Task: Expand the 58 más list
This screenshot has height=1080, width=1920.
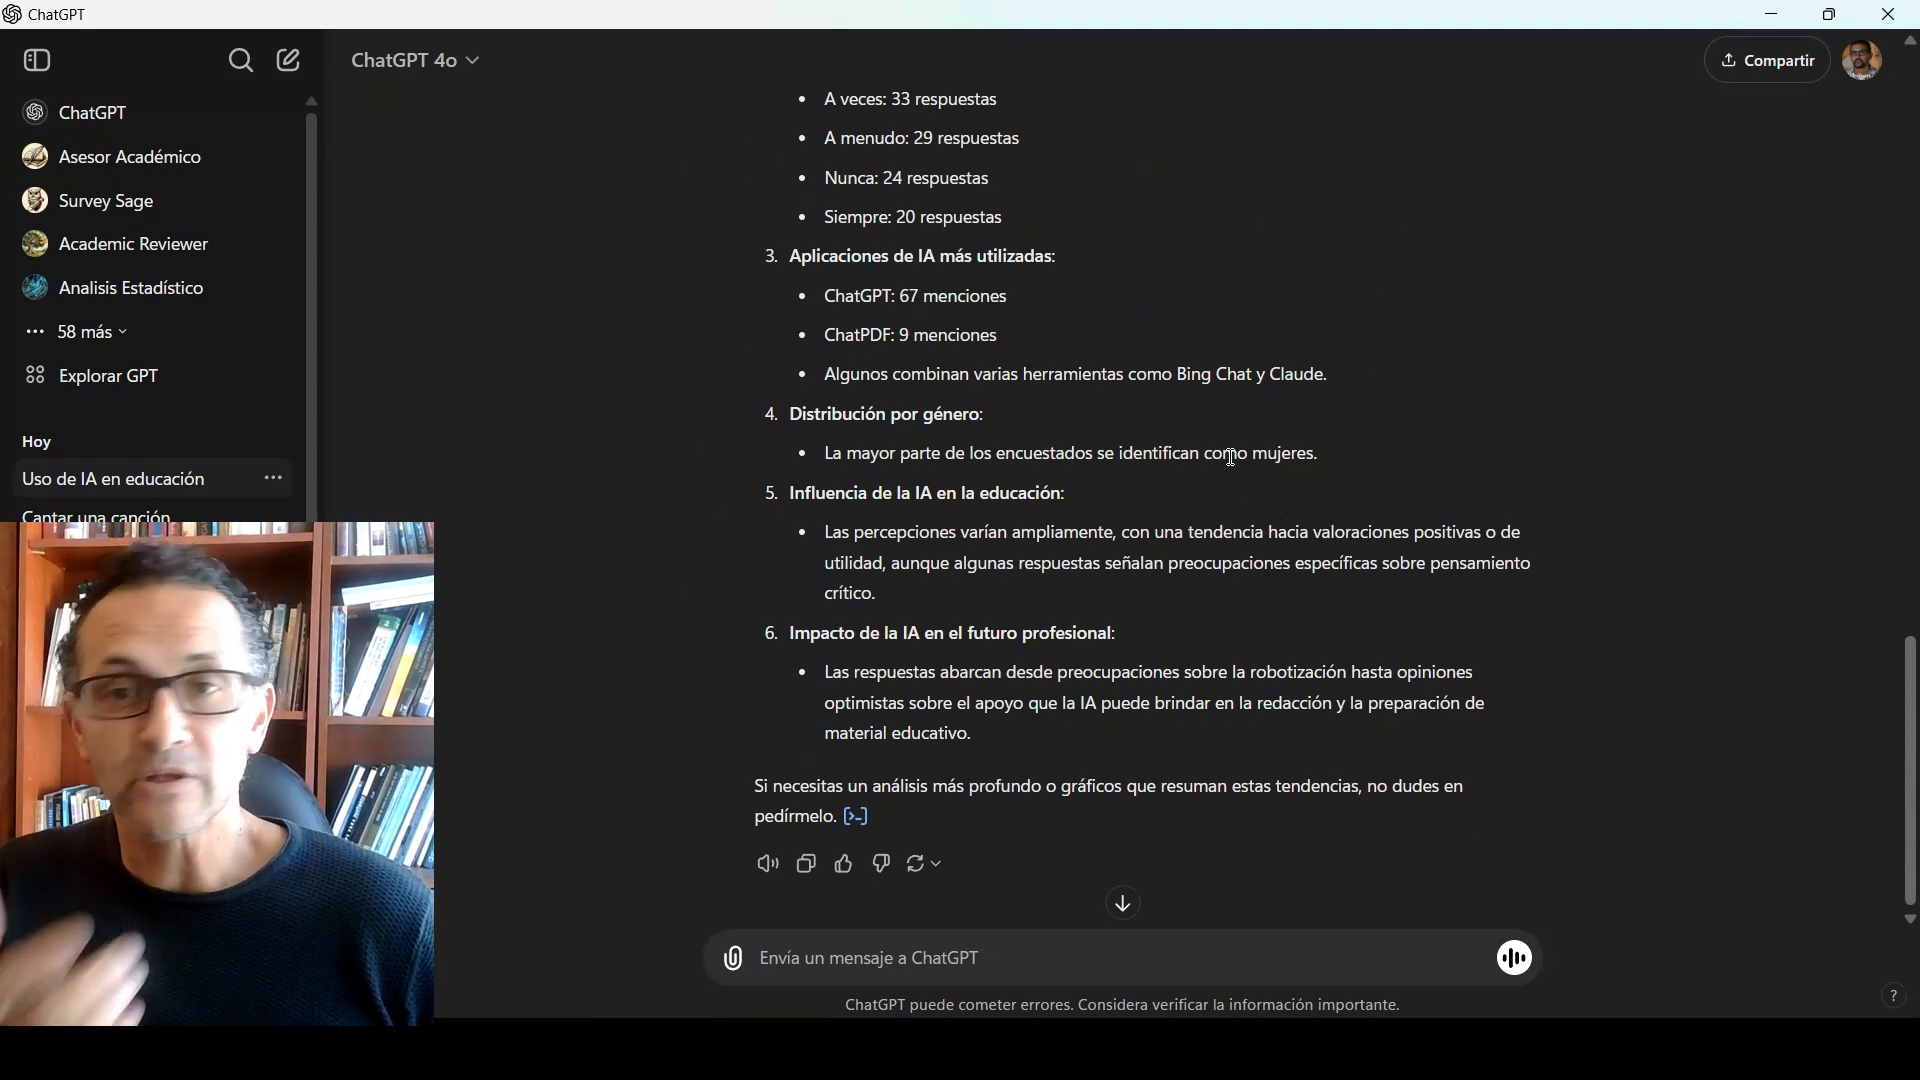Action: click(78, 331)
